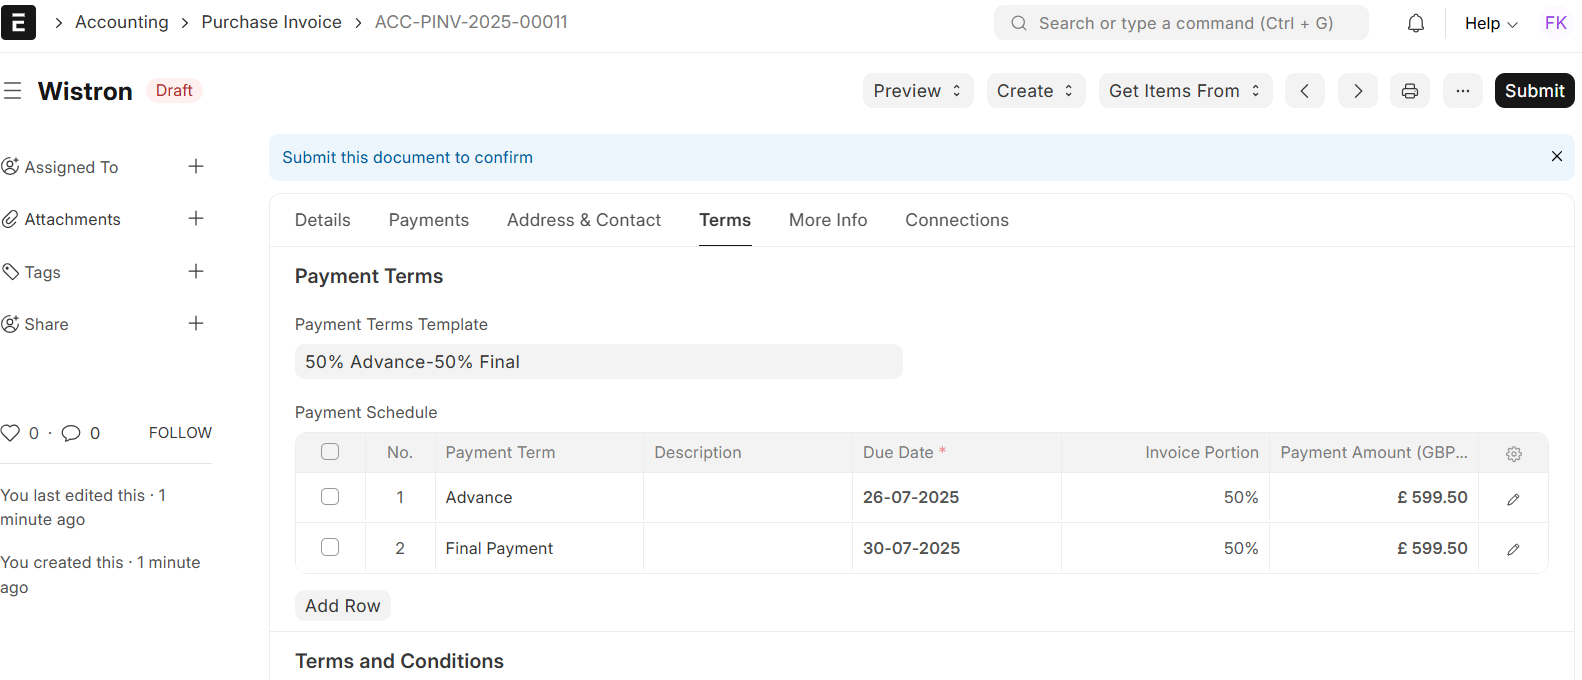Check the Final Payment row checkbox

click(330, 547)
